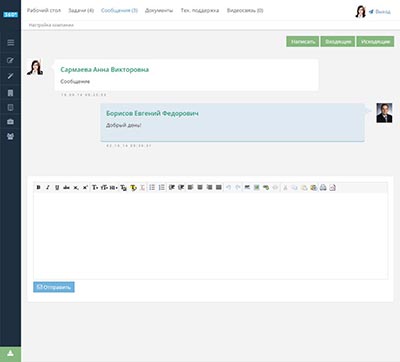Click the Выход logout link
Screen dimensions: 400x362
pos(380,12)
